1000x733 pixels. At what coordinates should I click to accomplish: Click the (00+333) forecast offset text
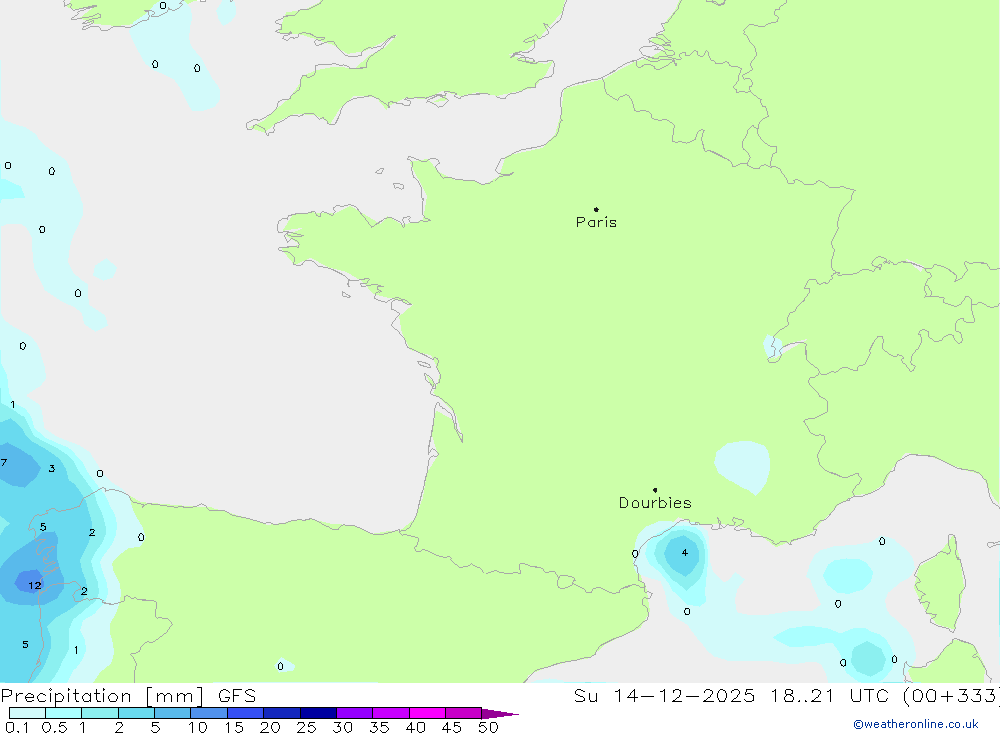pos(951,695)
